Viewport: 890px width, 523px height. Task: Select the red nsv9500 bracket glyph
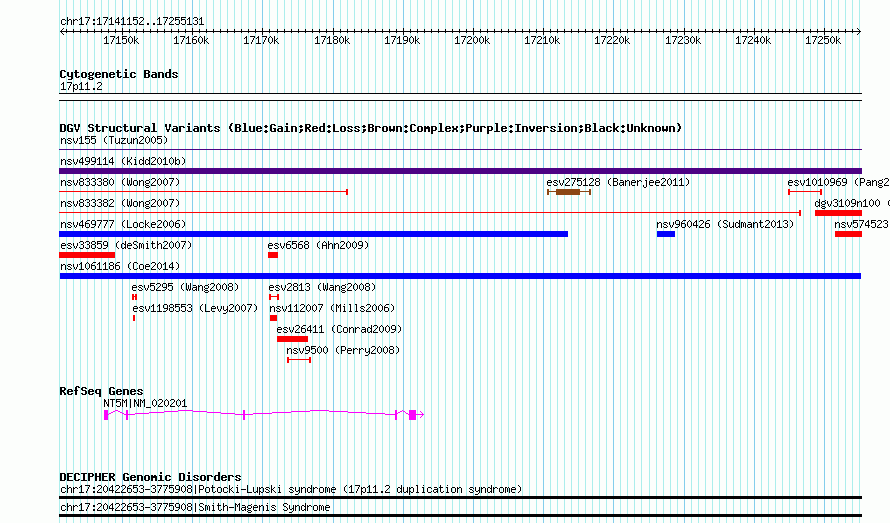299,360
